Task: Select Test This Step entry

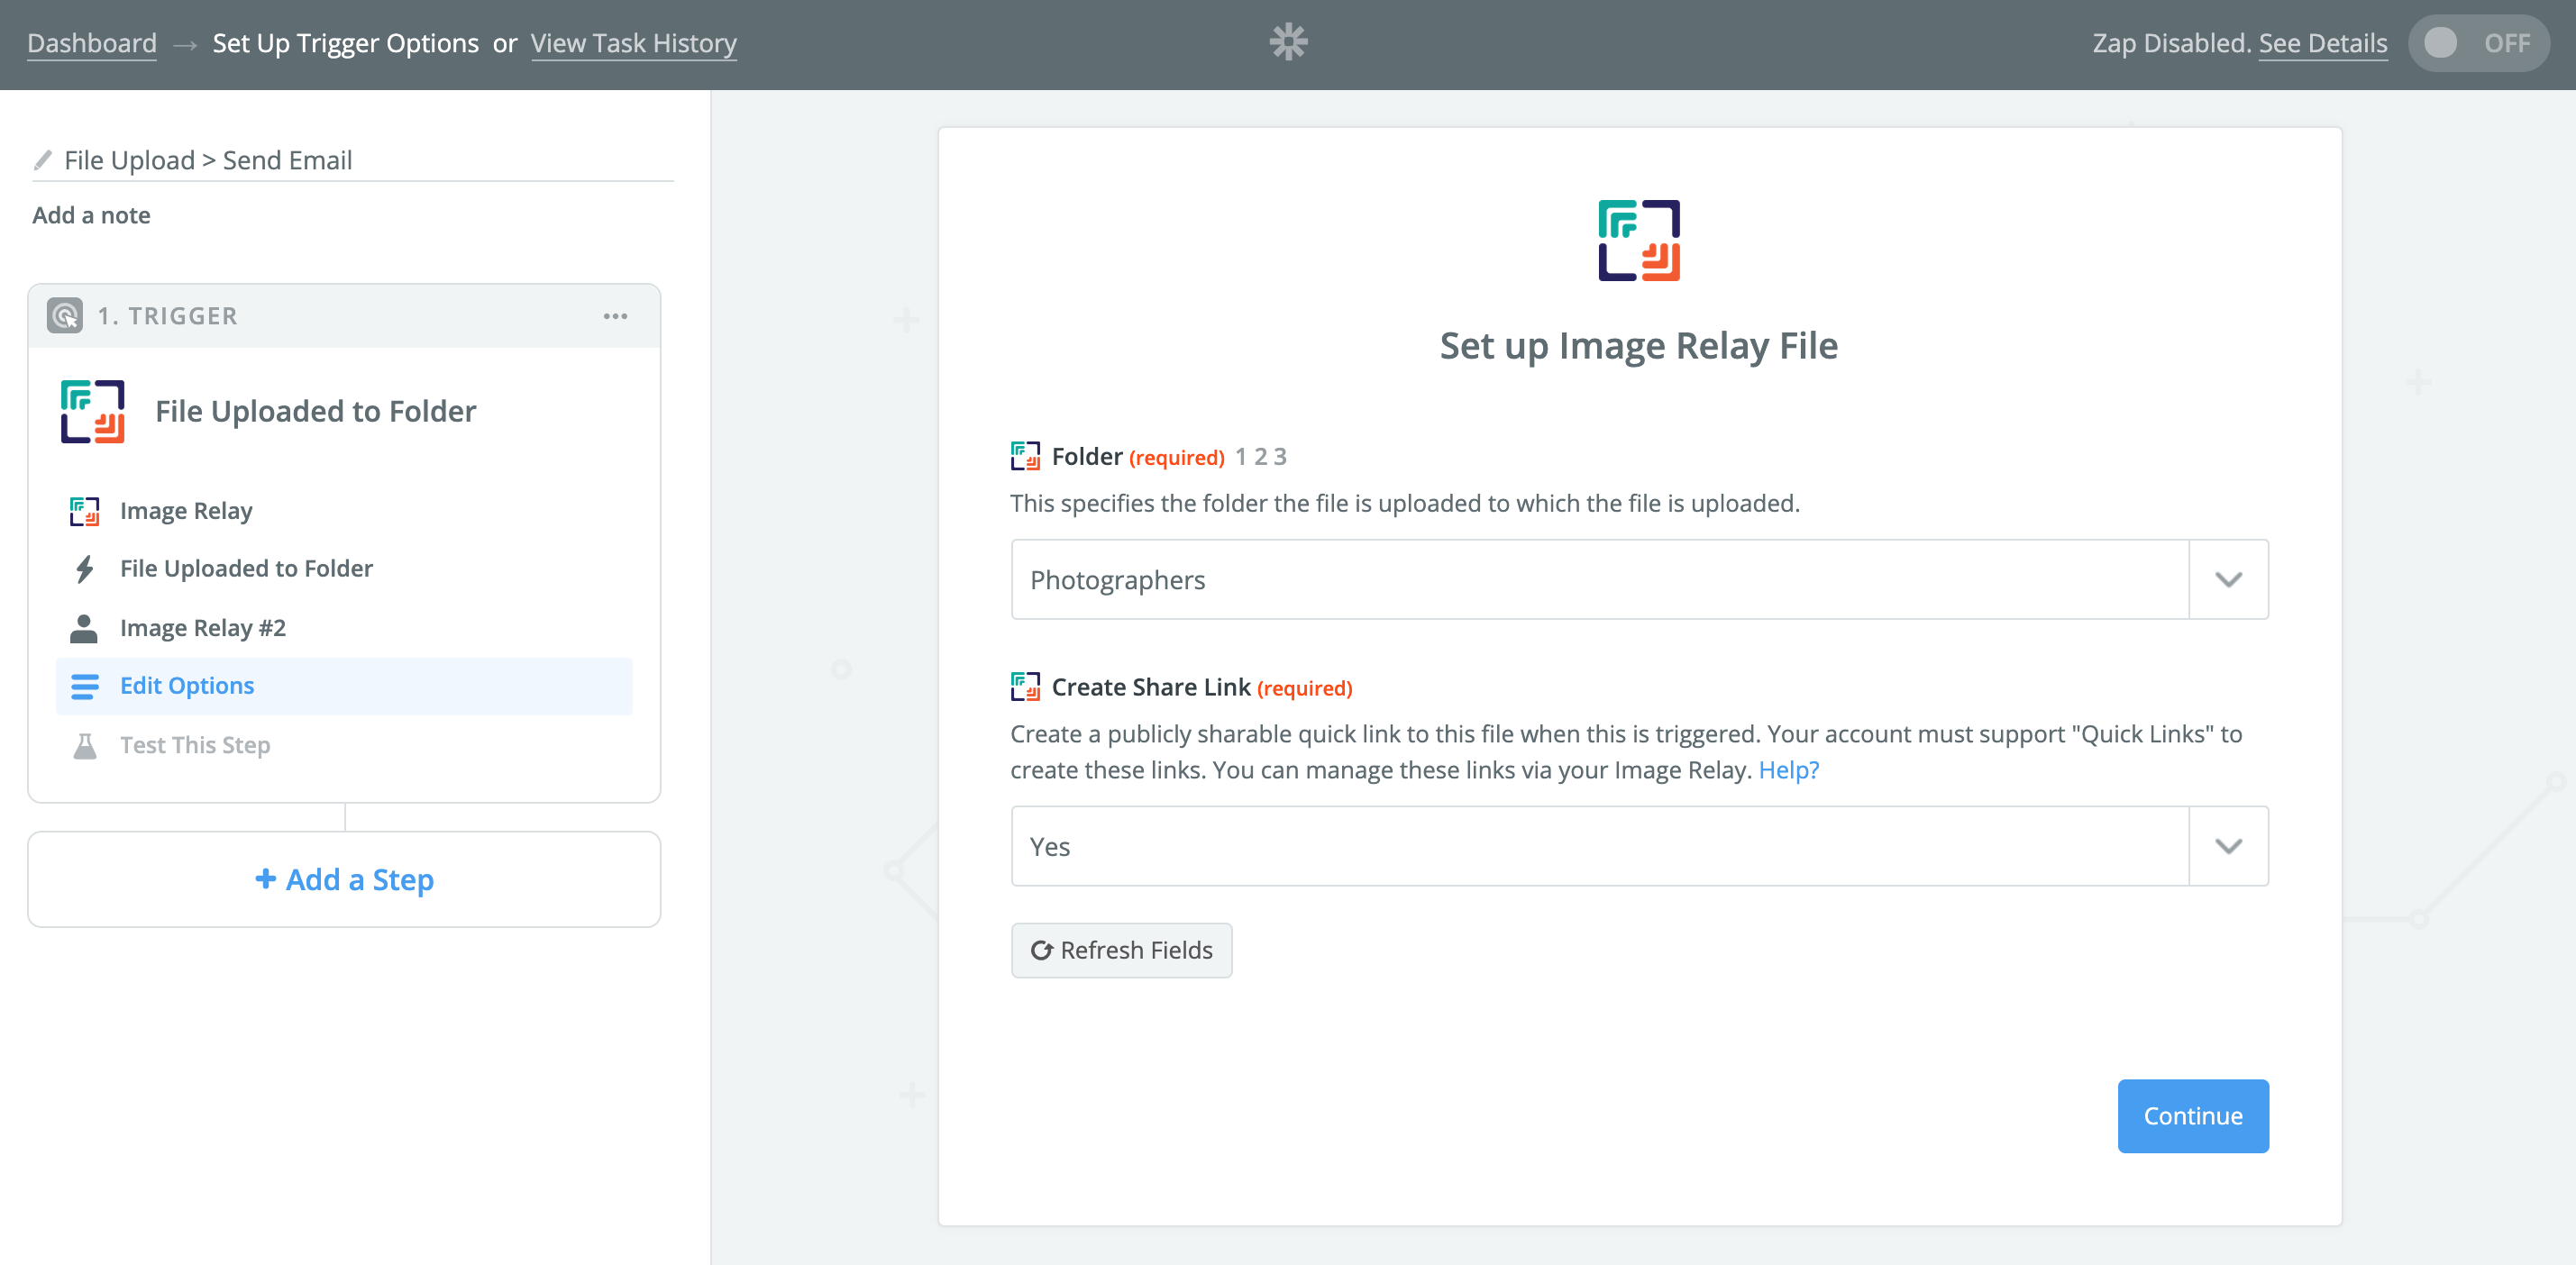Action: pos(344,745)
